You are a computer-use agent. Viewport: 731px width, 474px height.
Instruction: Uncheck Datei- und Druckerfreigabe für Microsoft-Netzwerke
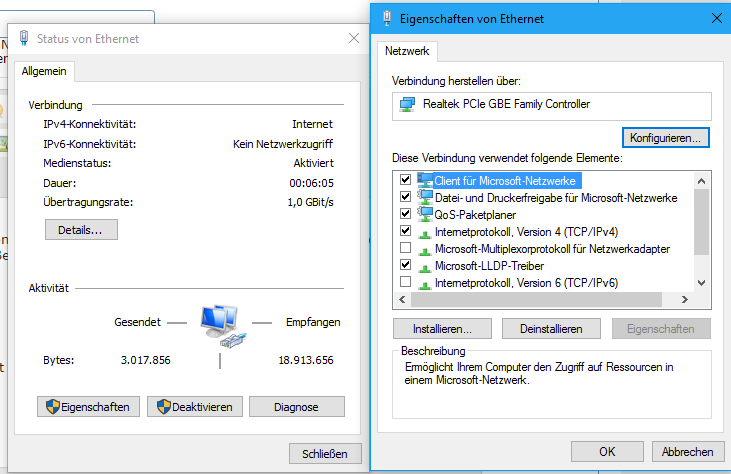(406, 197)
